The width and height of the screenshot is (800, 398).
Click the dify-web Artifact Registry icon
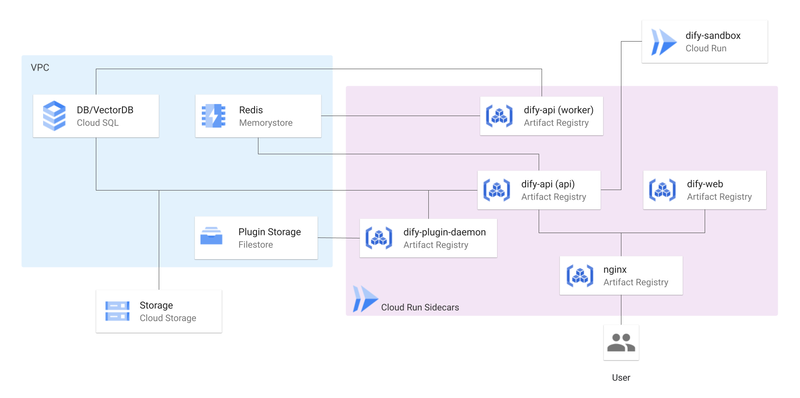[662, 190]
